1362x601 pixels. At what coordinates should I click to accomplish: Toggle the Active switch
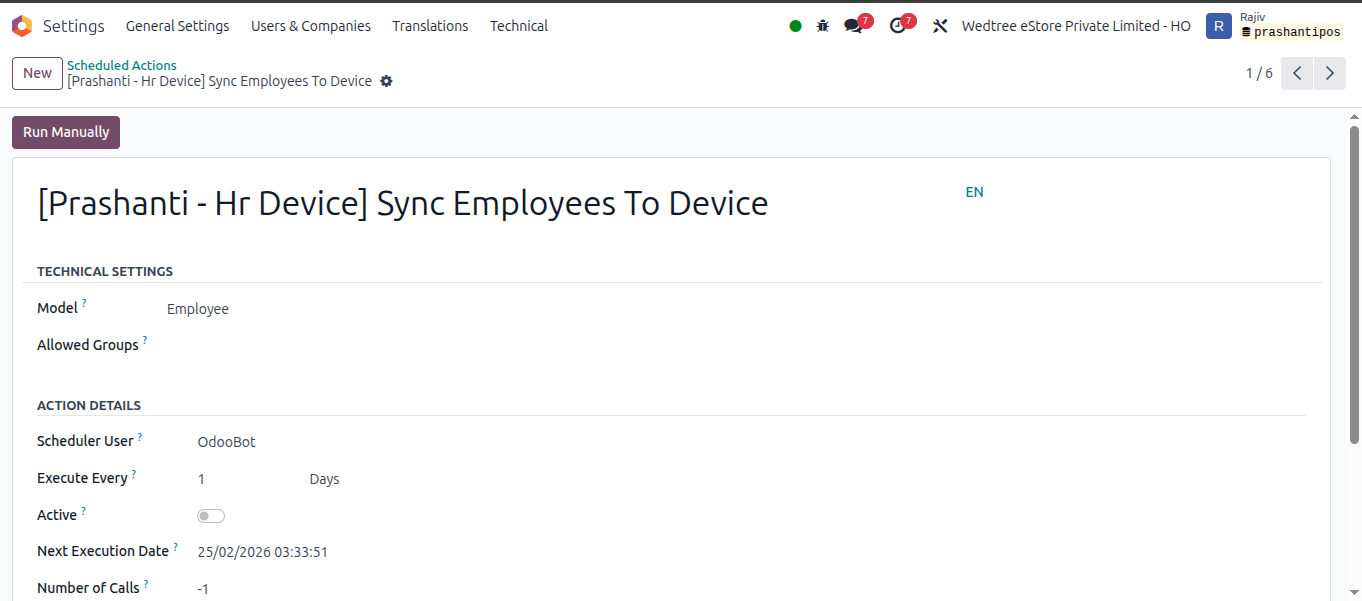pos(211,516)
